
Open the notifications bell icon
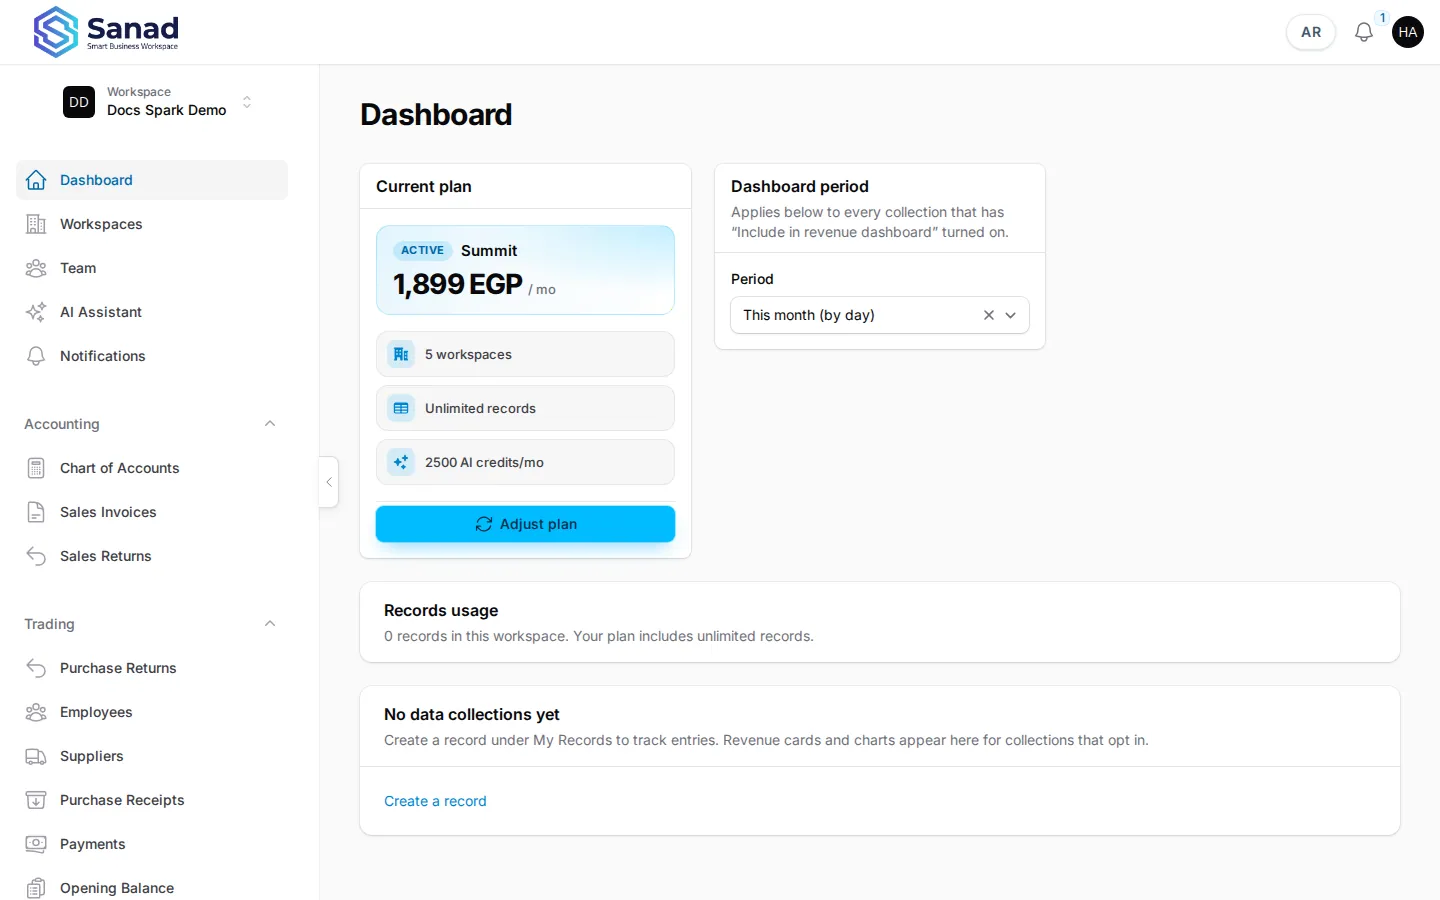(x=1363, y=32)
